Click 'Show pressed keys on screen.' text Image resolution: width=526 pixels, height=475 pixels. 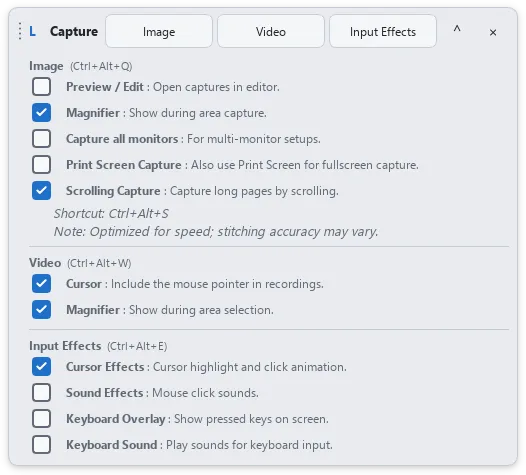pyautogui.click(x=251, y=419)
